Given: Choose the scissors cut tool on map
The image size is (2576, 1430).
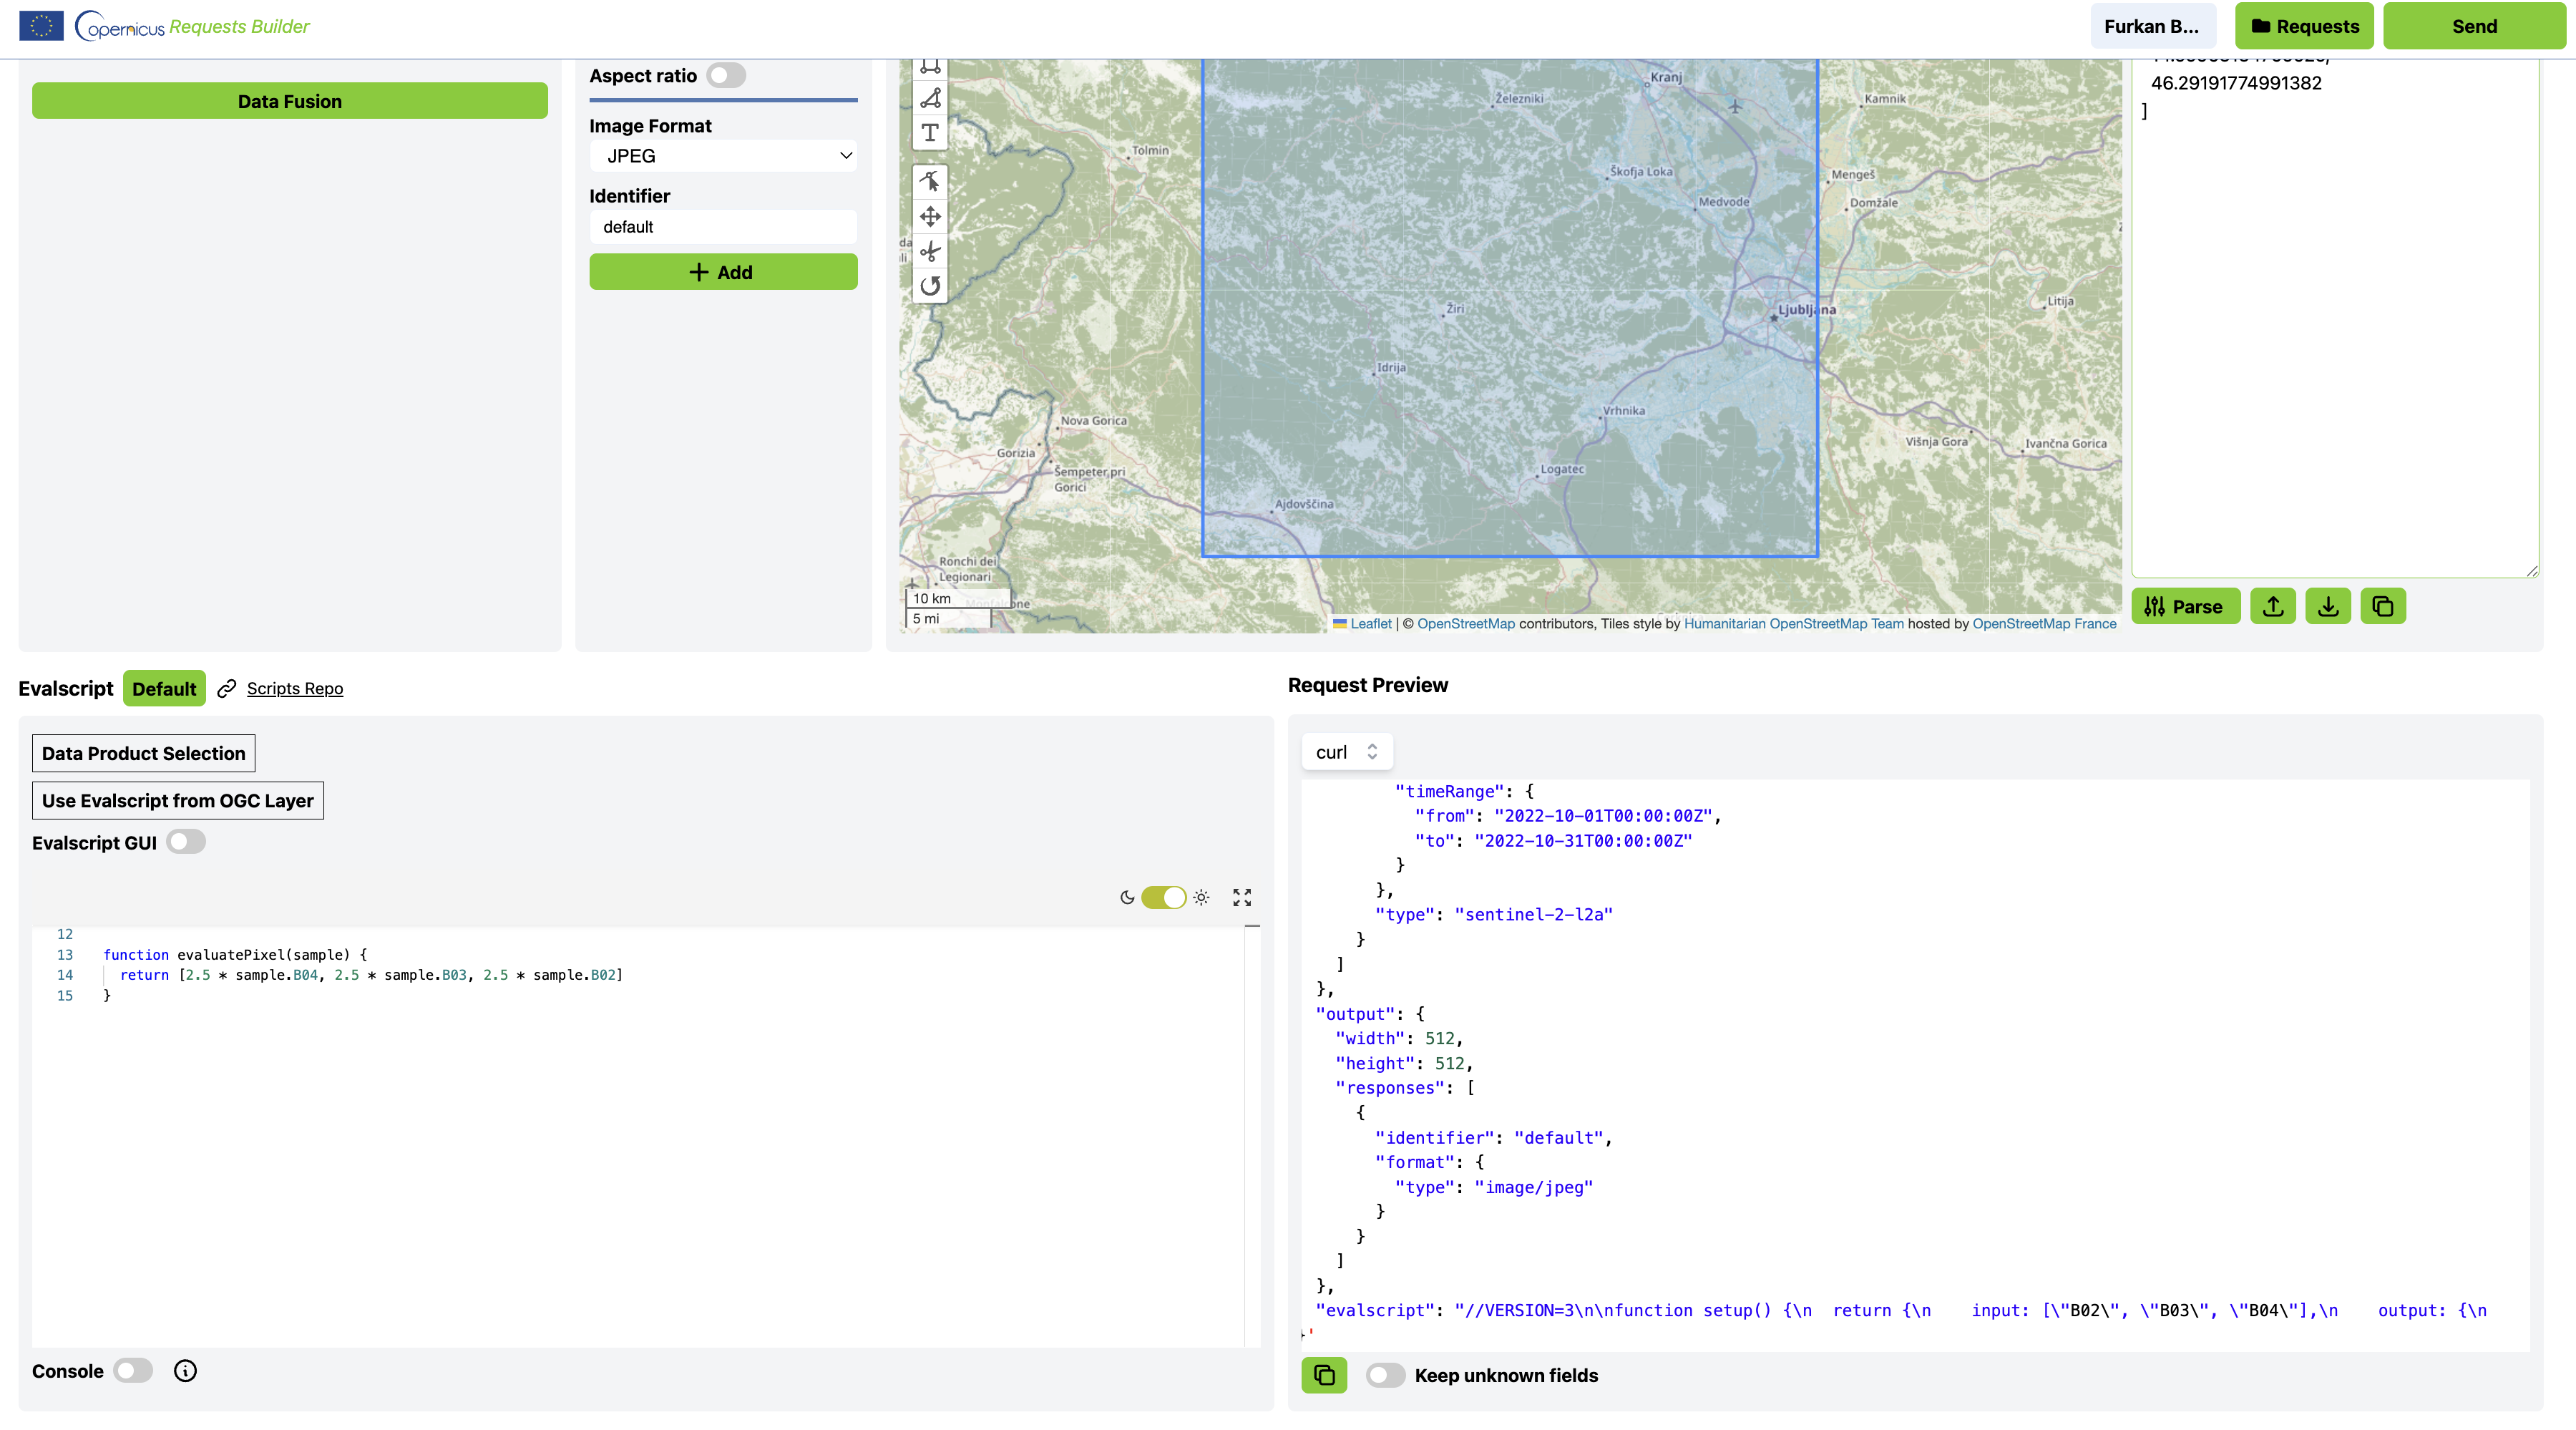Looking at the screenshot, I should pos(930,251).
